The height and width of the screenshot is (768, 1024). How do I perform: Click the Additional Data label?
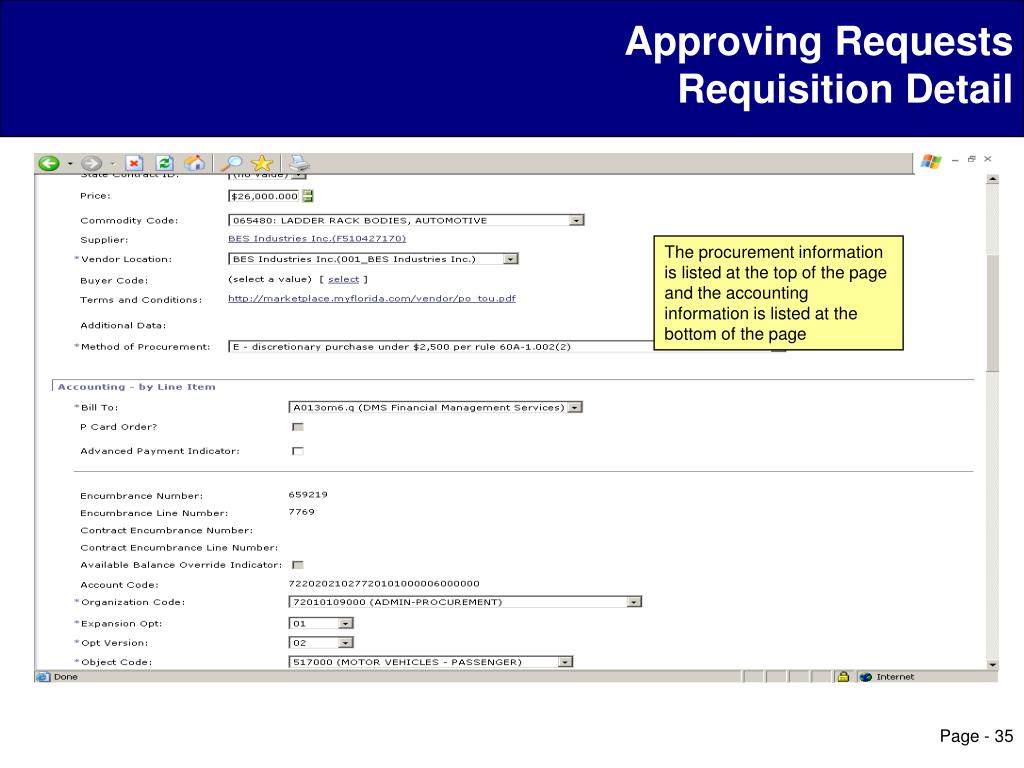pos(123,325)
